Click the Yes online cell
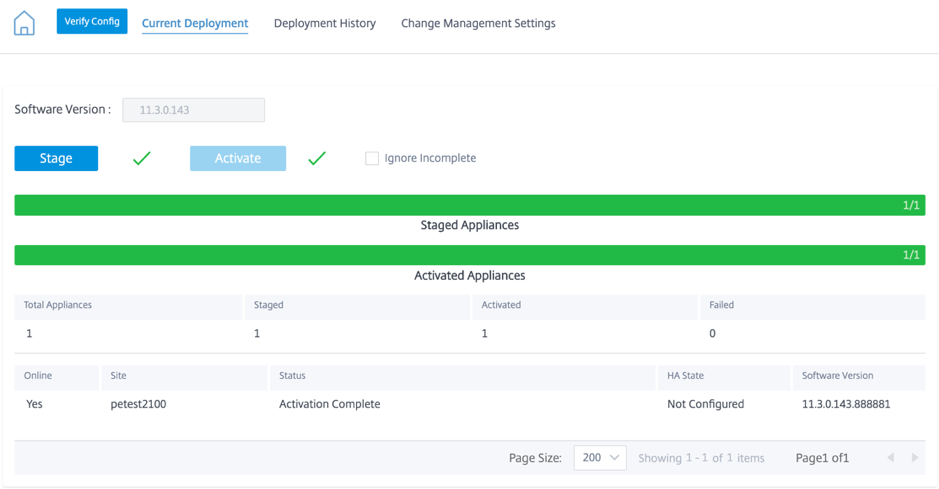Viewport: 939px width, 489px height. pyautogui.click(x=34, y=404)
